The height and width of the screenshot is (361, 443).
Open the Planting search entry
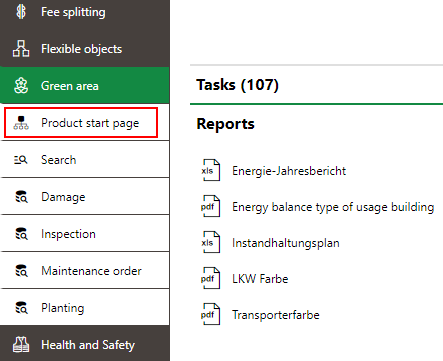(85, 307)
